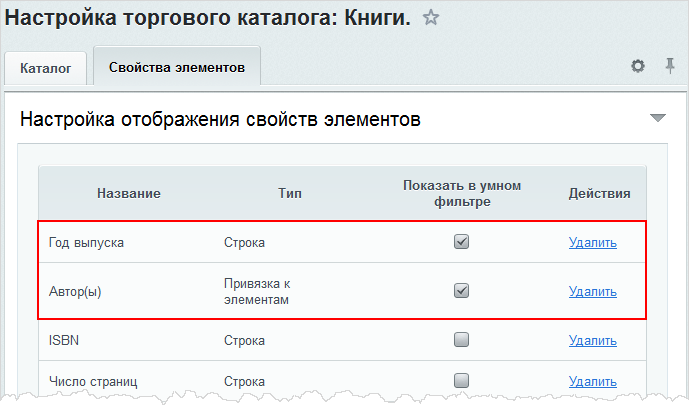The width and height of the screenshot is (689, 407).
Task: Click the Настройка отображения свойств элементов heading
Action: tap(220, 119)
